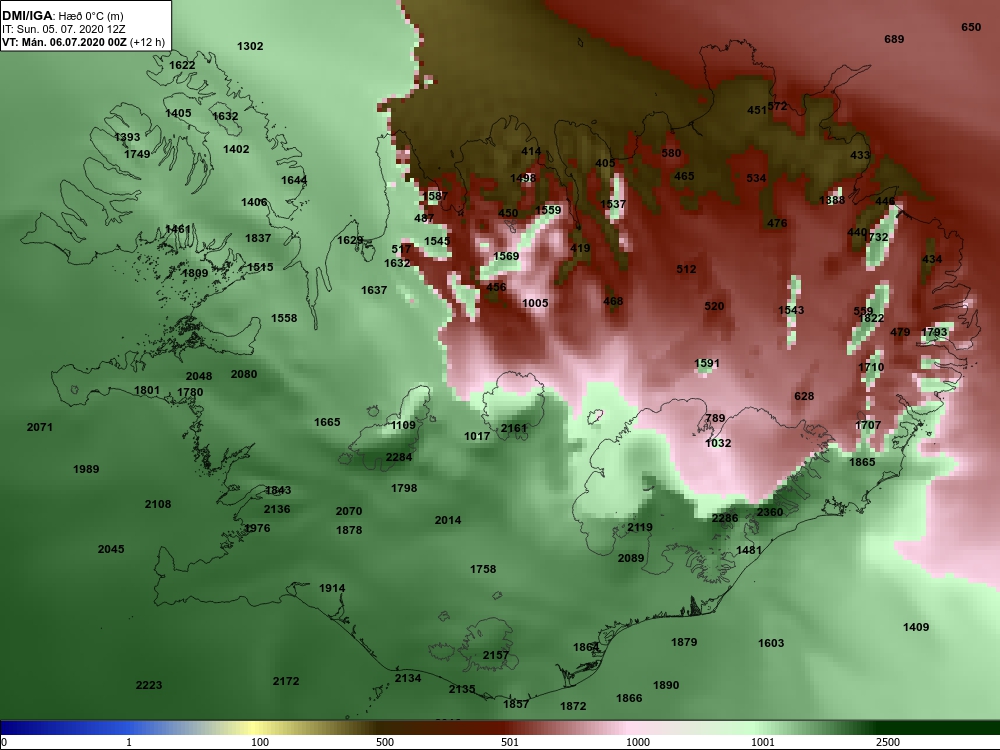Click the 1032 height value
The image size is (1000, 750).
[718, 443]
